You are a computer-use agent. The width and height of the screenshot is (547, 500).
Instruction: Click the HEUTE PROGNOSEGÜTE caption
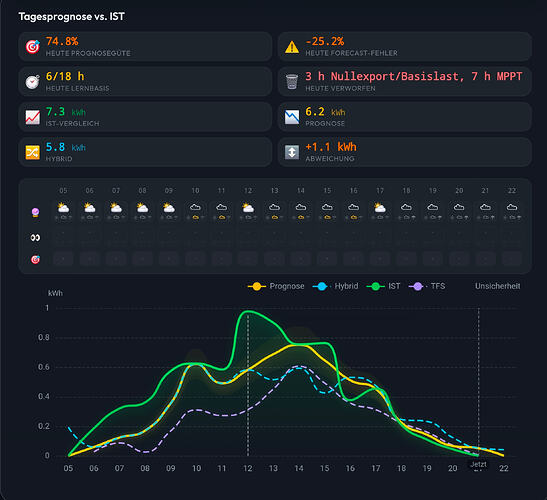click(88, 53)
